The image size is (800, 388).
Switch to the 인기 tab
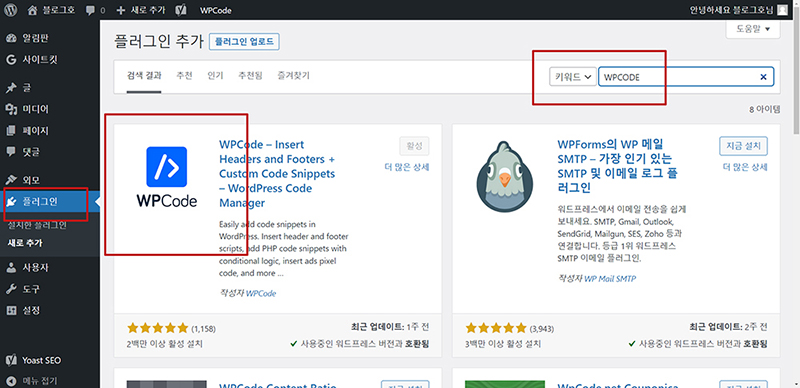(215, 76)
